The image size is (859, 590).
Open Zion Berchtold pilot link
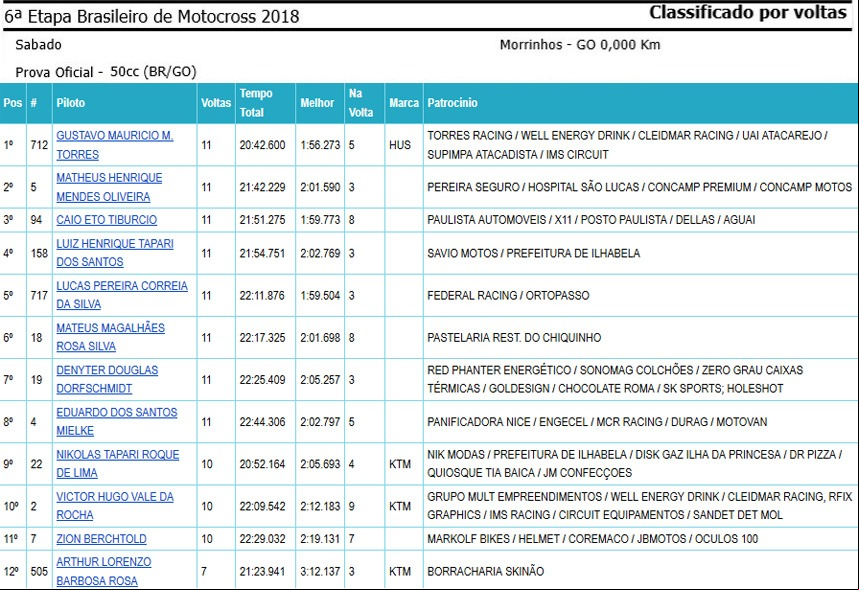101,539
